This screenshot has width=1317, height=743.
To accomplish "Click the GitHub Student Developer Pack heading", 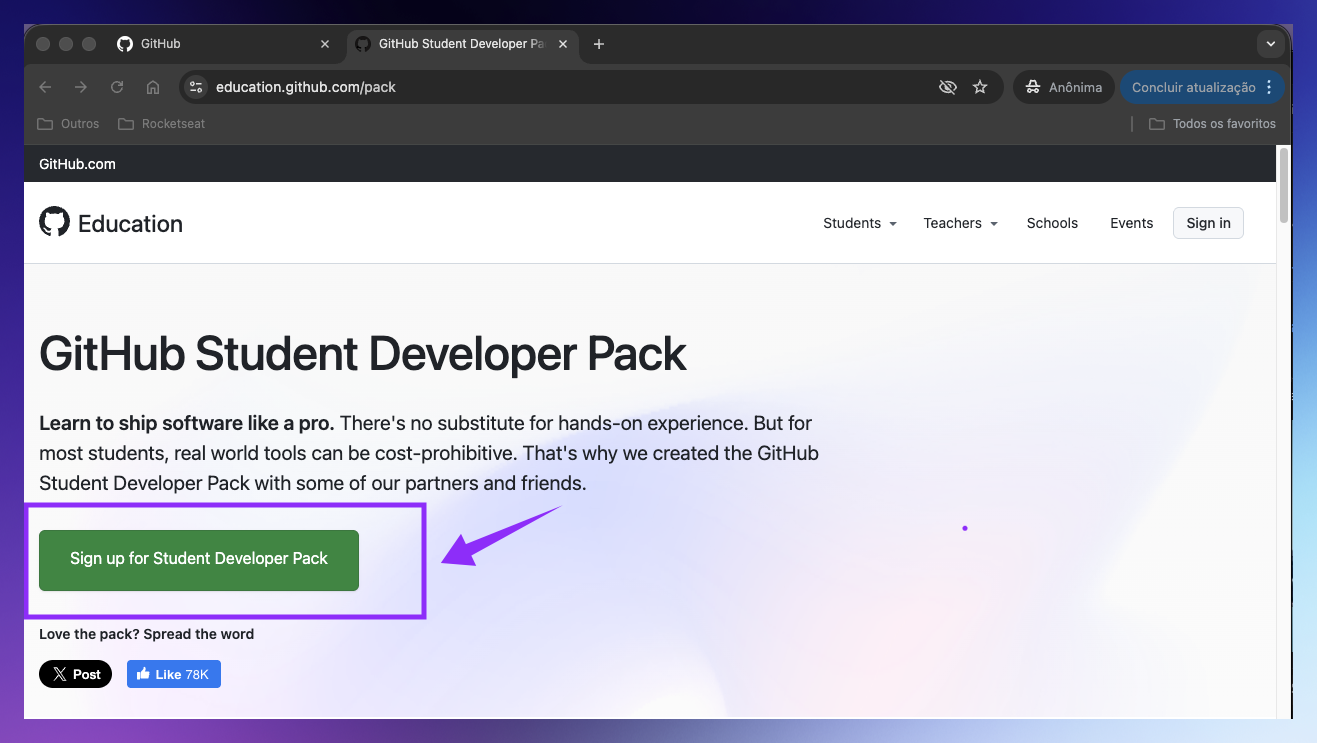I will [363, 354].
